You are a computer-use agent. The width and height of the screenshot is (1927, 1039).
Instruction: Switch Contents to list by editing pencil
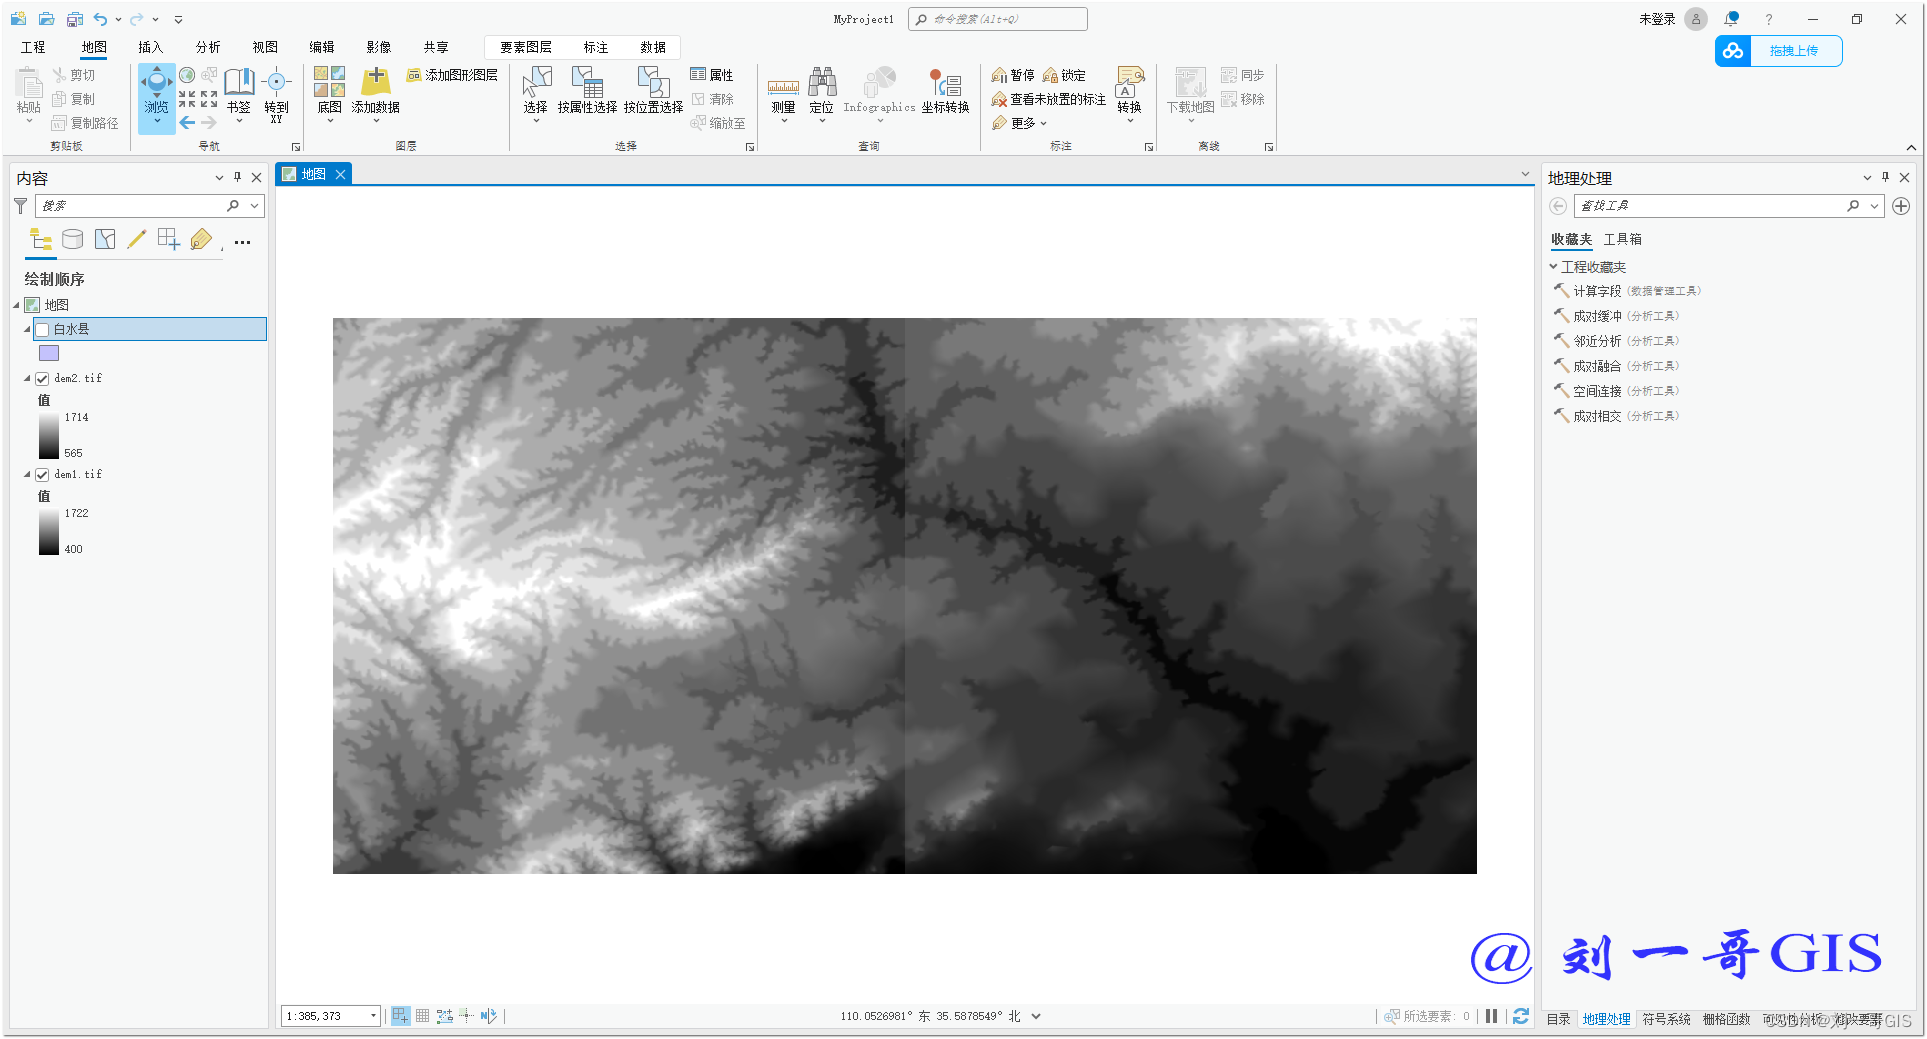pos(137,240)
